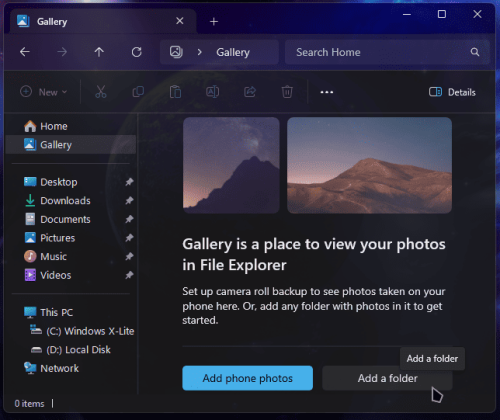The width and height of the screenshot is (500, 420).
Task: Navigate back with the left arrow
Action: point(25,52)
